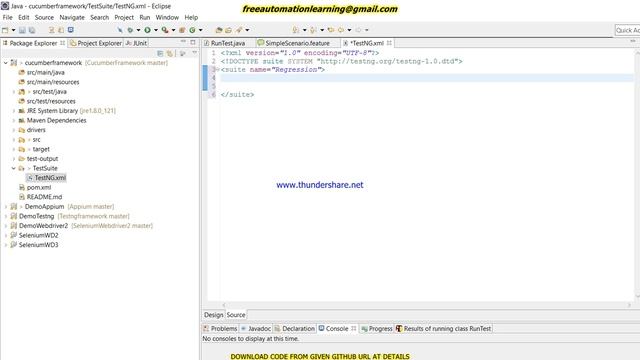Switch to the JUnit tab
This screenshot has height=360, width=640.
tap(136, 43)
